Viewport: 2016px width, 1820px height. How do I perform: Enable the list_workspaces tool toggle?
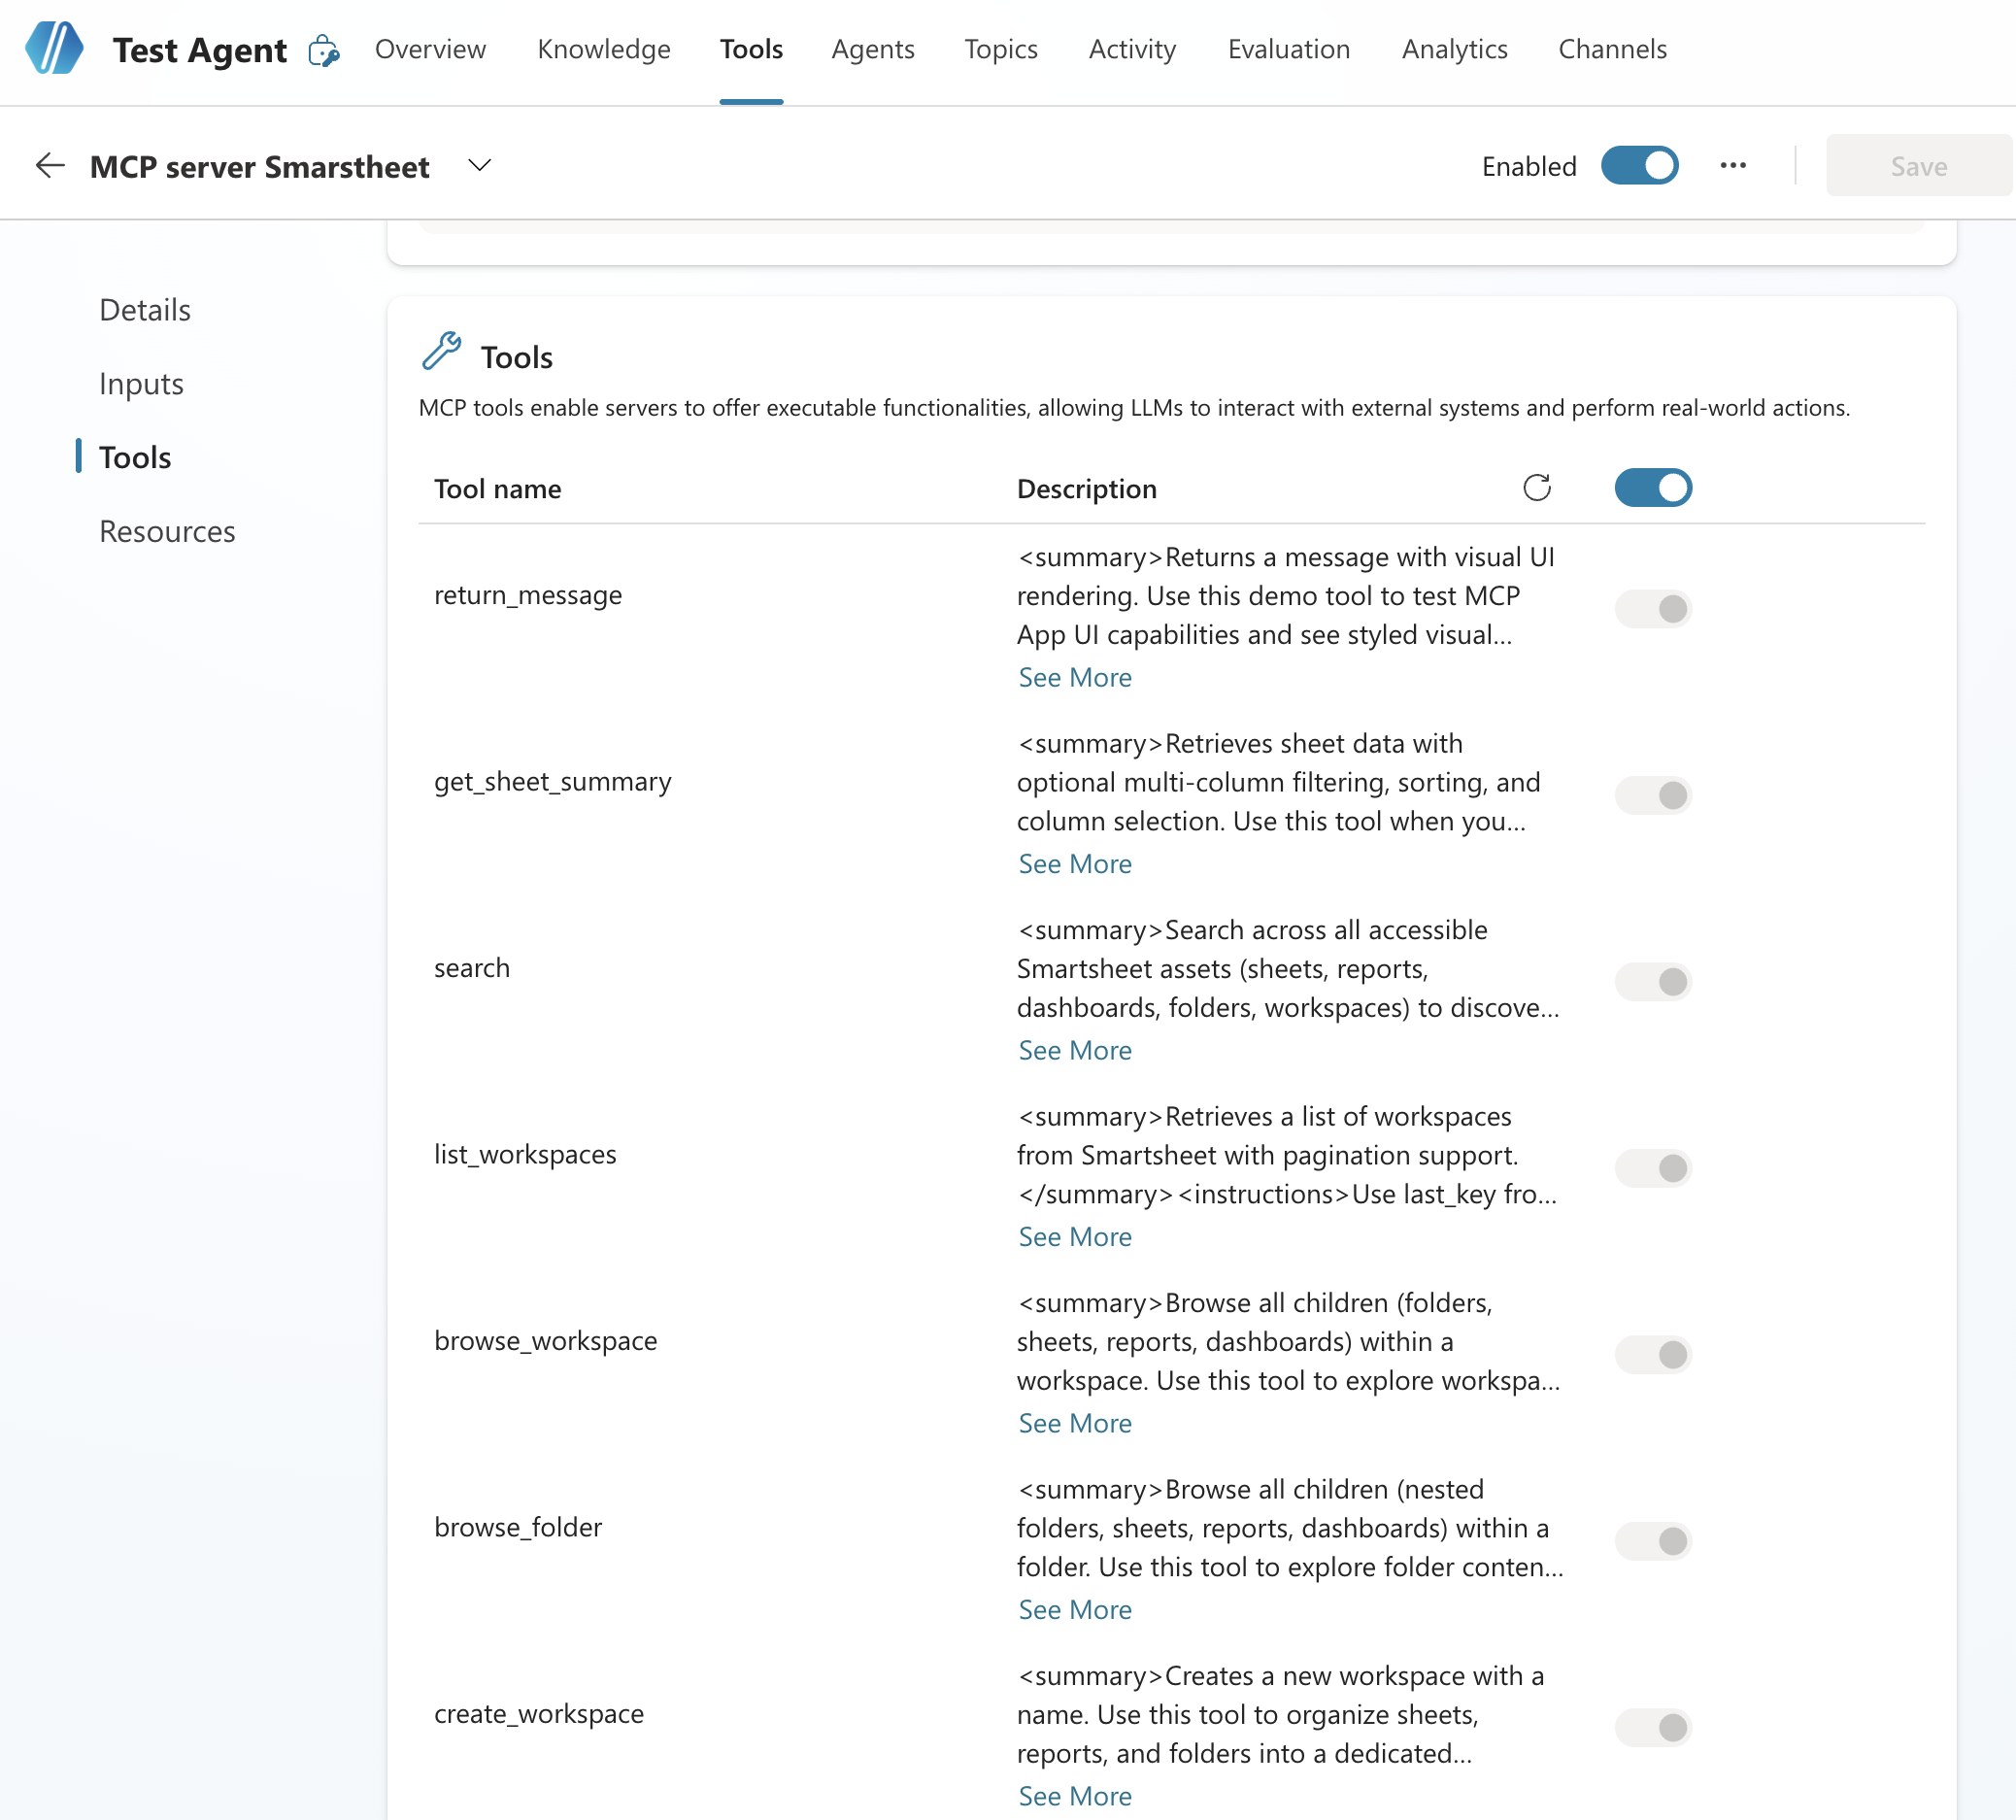[1653, 1168]
